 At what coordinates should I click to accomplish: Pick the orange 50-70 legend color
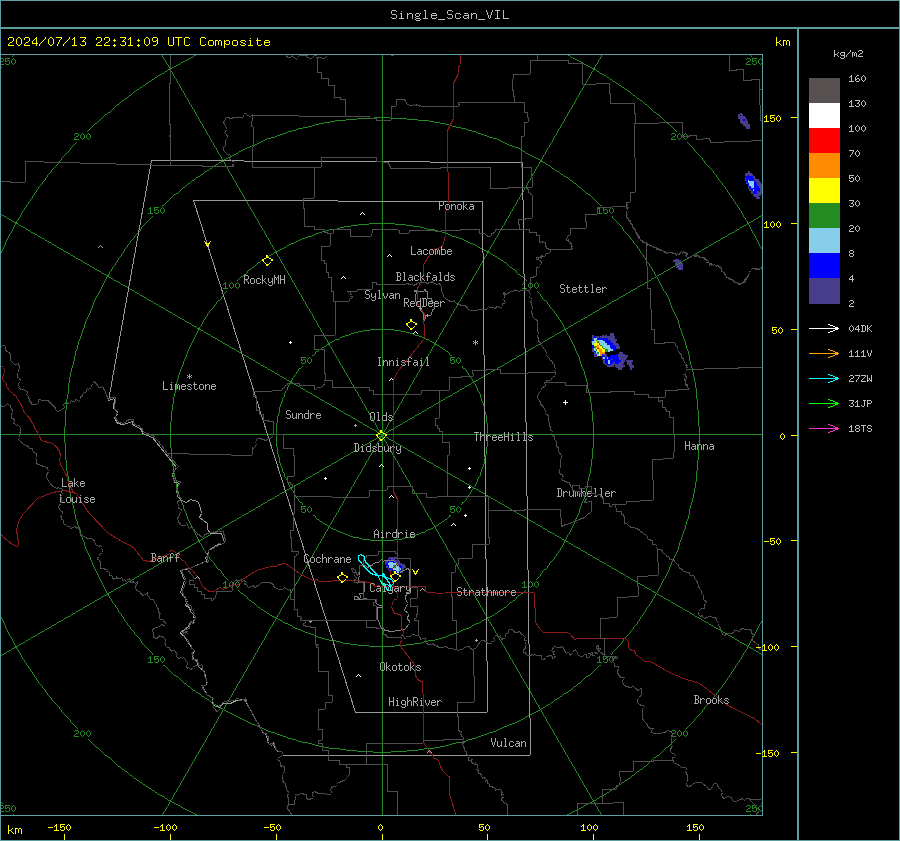pos(824,166)
